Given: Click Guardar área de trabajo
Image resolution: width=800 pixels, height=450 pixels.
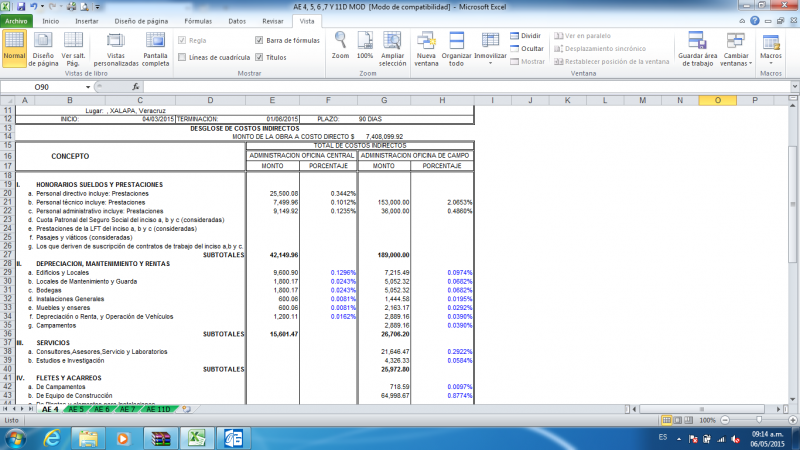Looking at the screenshot, I should 695,47.
